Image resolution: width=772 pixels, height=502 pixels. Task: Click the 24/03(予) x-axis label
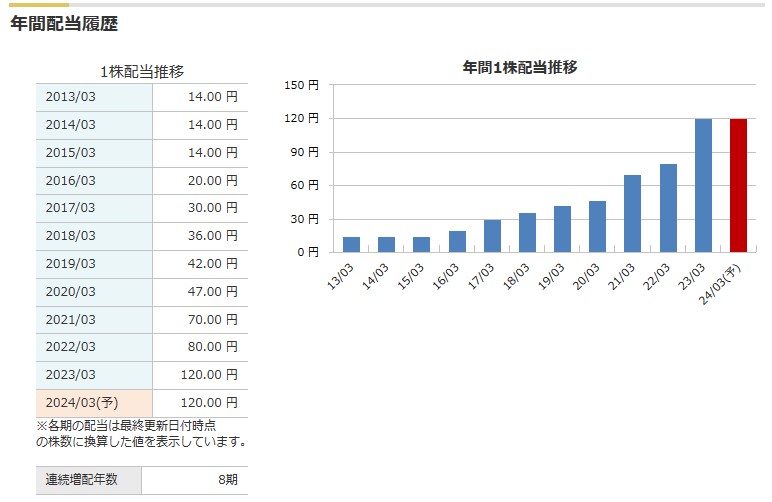720,283
